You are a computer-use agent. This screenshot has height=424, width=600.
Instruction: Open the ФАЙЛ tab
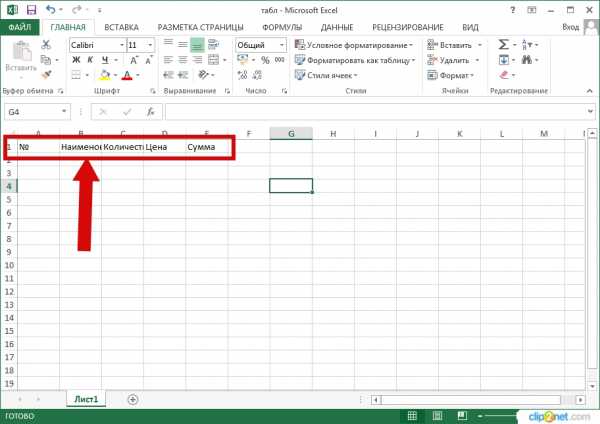pyautogui.click(x=20, y=27)
